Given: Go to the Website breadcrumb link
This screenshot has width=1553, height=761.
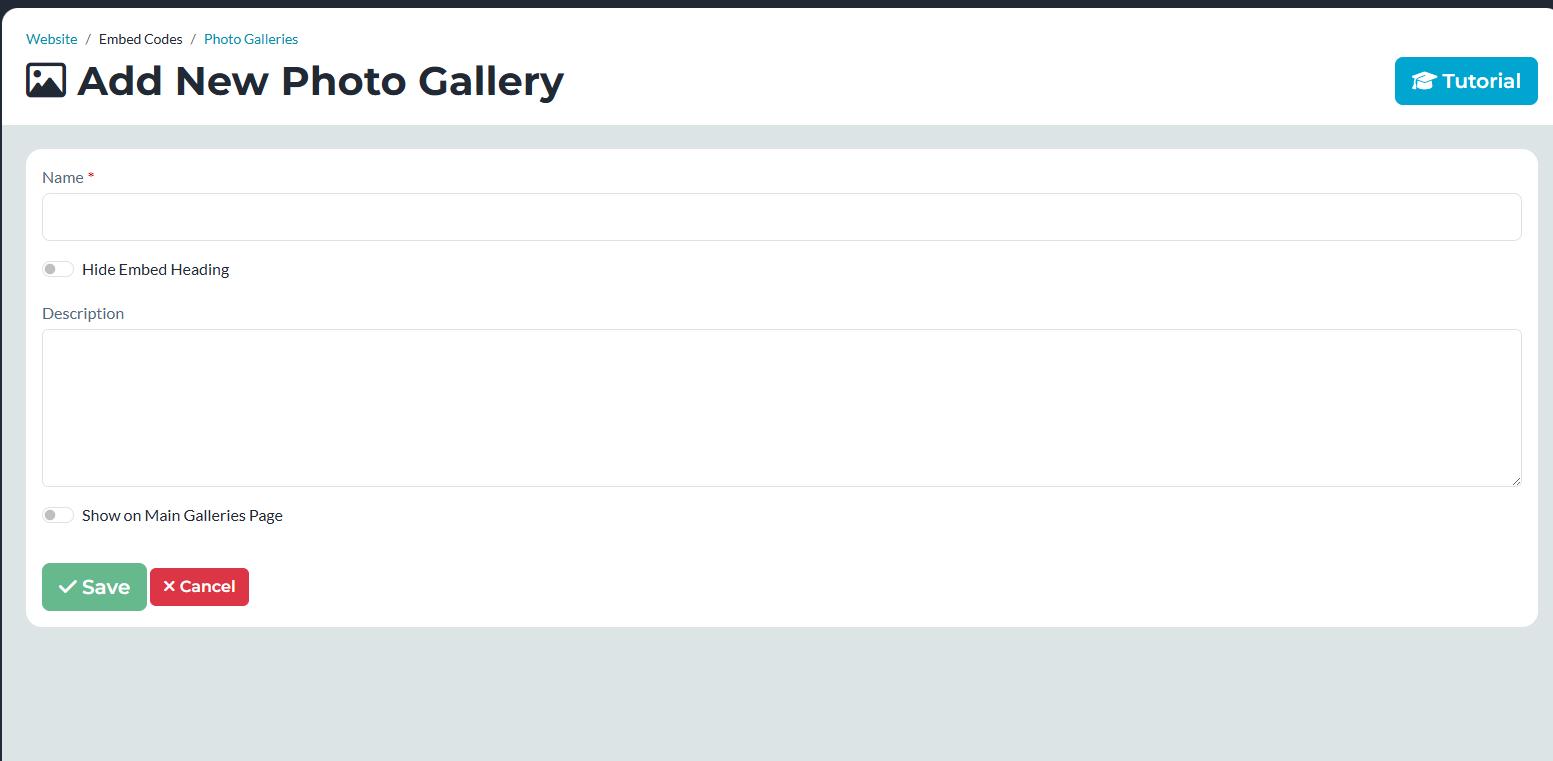Looking at the screenshot, I should [51, 39].
